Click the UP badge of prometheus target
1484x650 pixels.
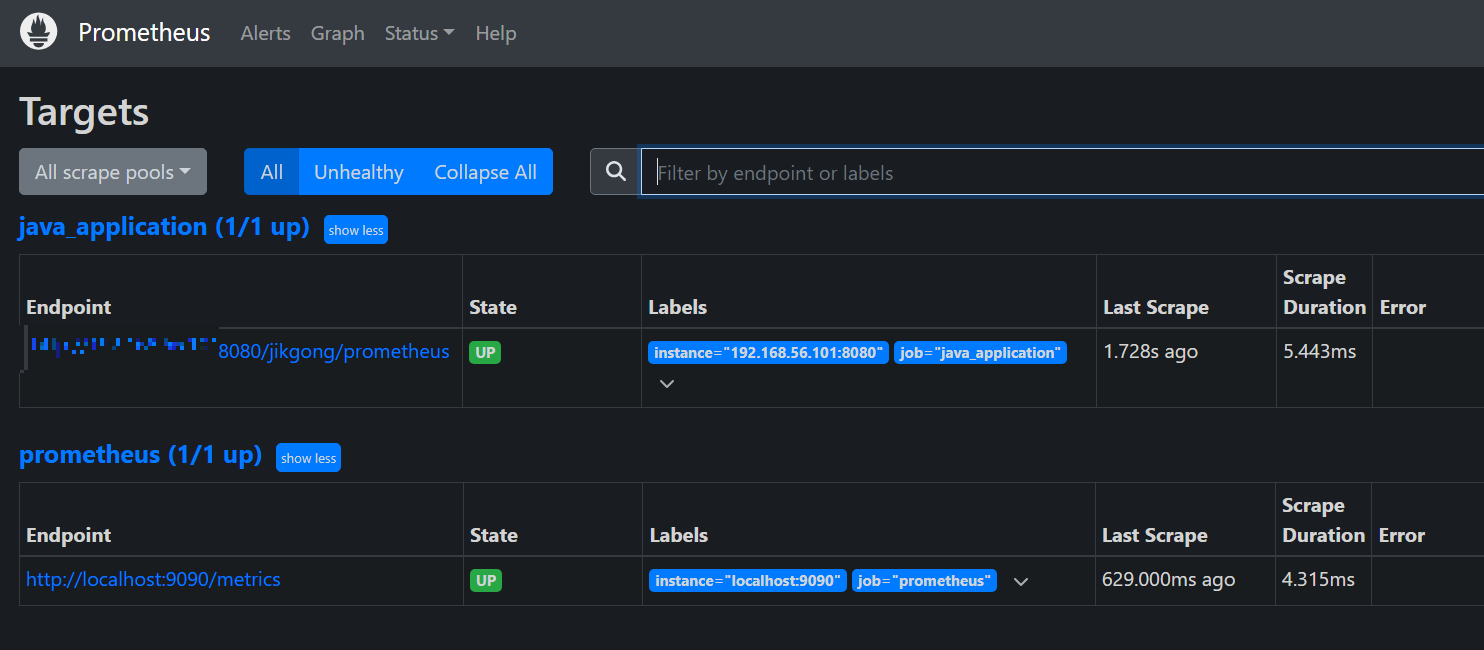(486, 580)
